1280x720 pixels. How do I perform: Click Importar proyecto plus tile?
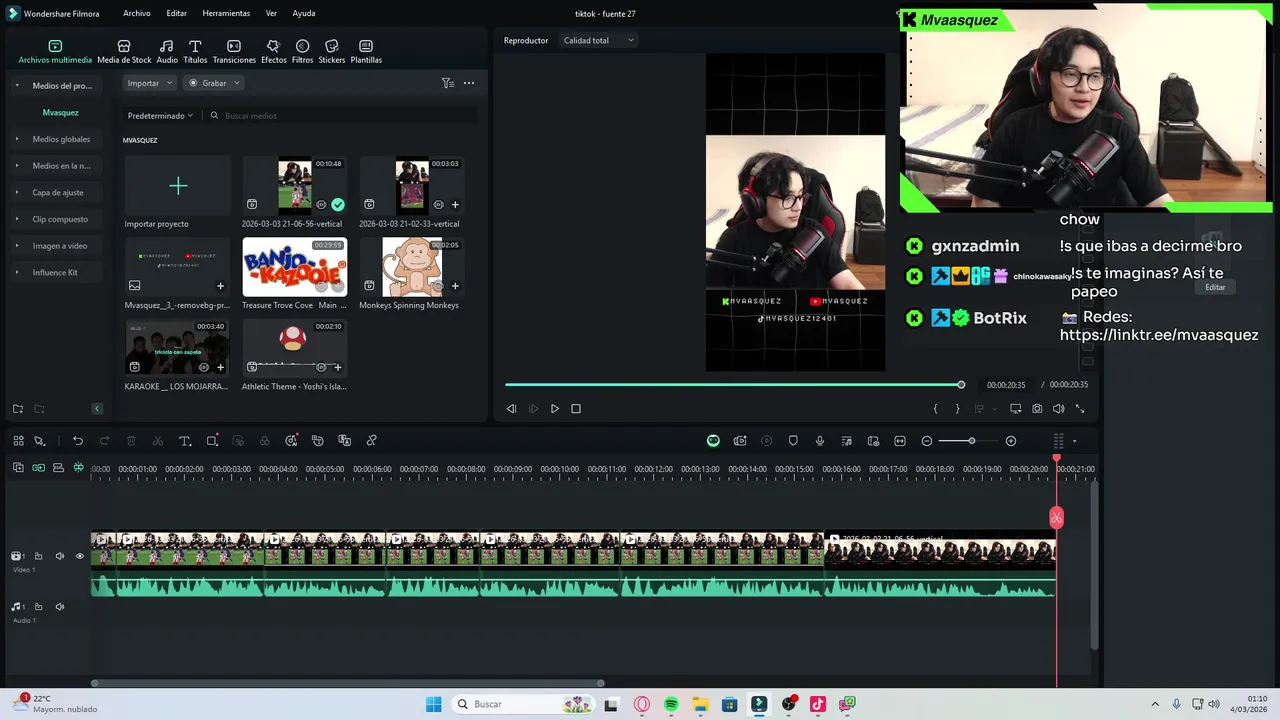pos(178,186)
